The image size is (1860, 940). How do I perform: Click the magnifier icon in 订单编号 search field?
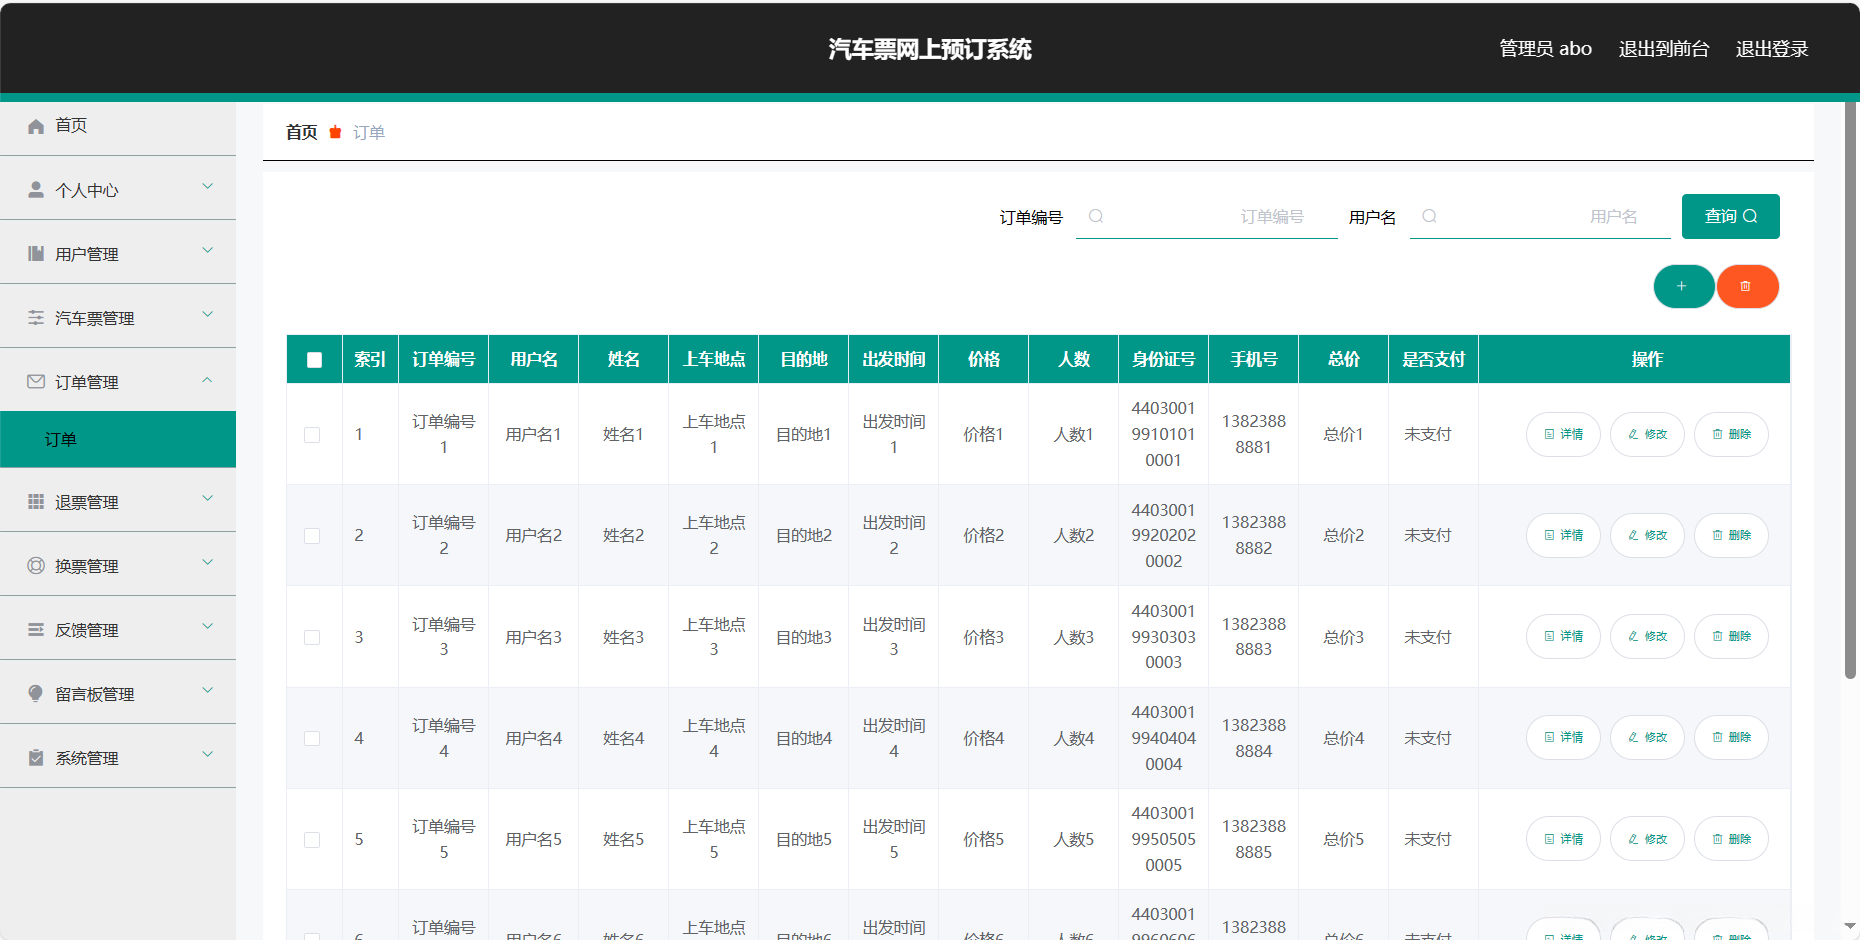tap(1096, 216)
